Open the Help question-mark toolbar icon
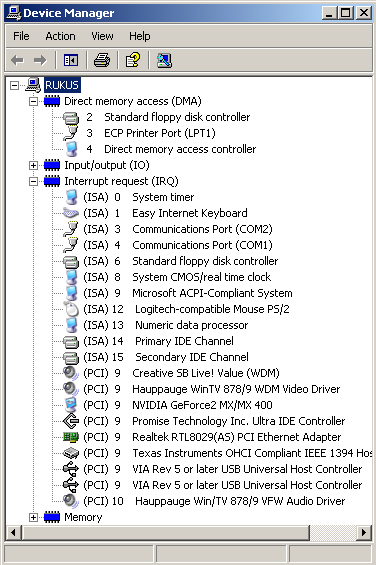The width and height of the screenshot is (376, 565). pyautogui.click(x=133, y=60)
